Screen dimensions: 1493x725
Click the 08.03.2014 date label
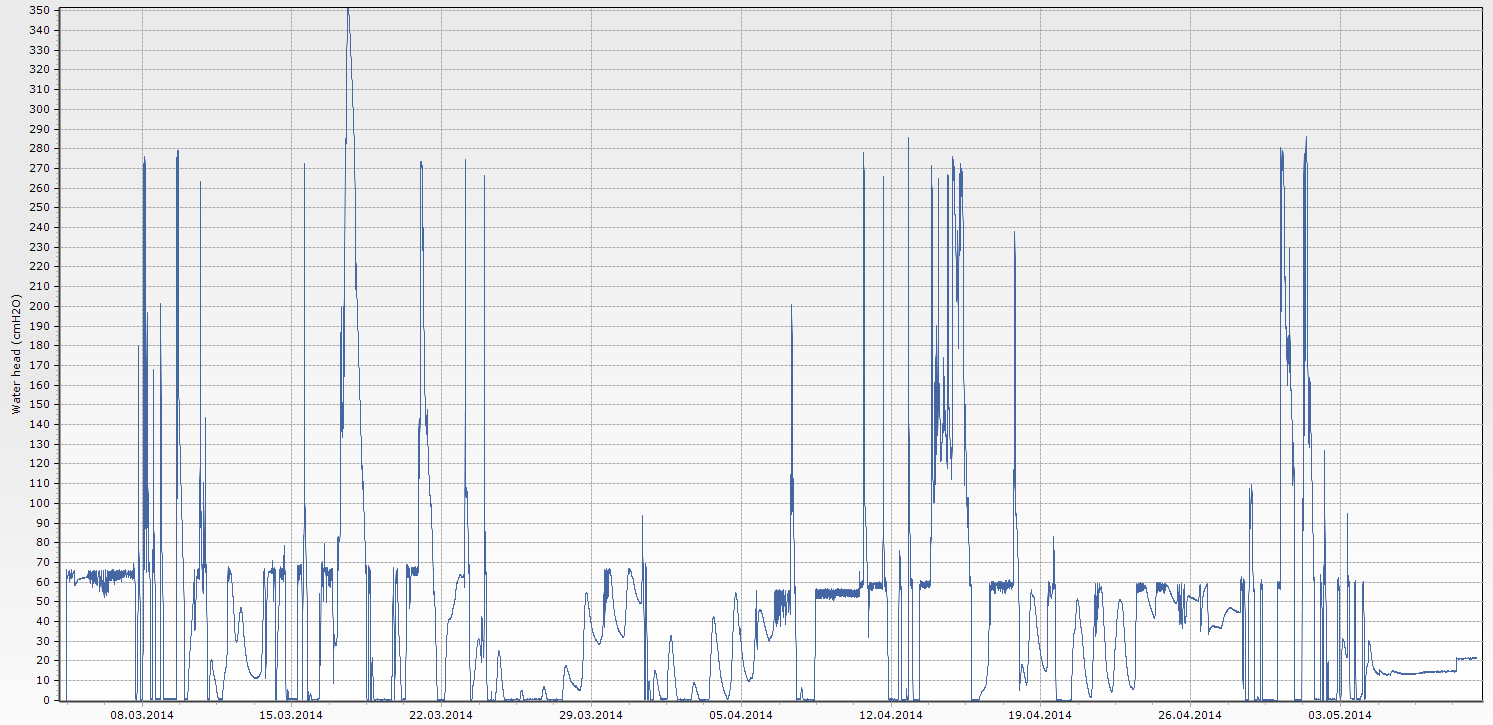(142, 715)
